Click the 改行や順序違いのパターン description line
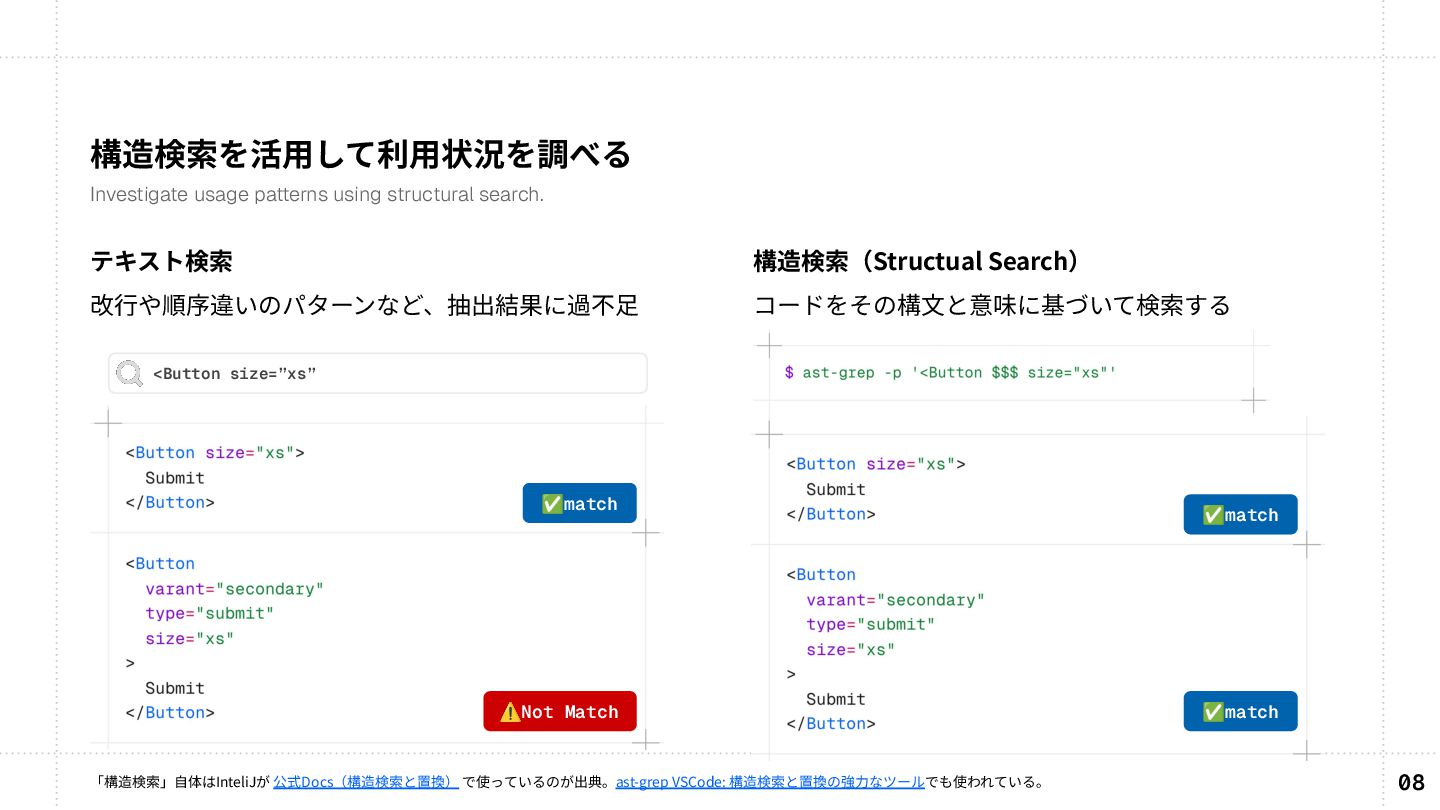 coord(364,306)
